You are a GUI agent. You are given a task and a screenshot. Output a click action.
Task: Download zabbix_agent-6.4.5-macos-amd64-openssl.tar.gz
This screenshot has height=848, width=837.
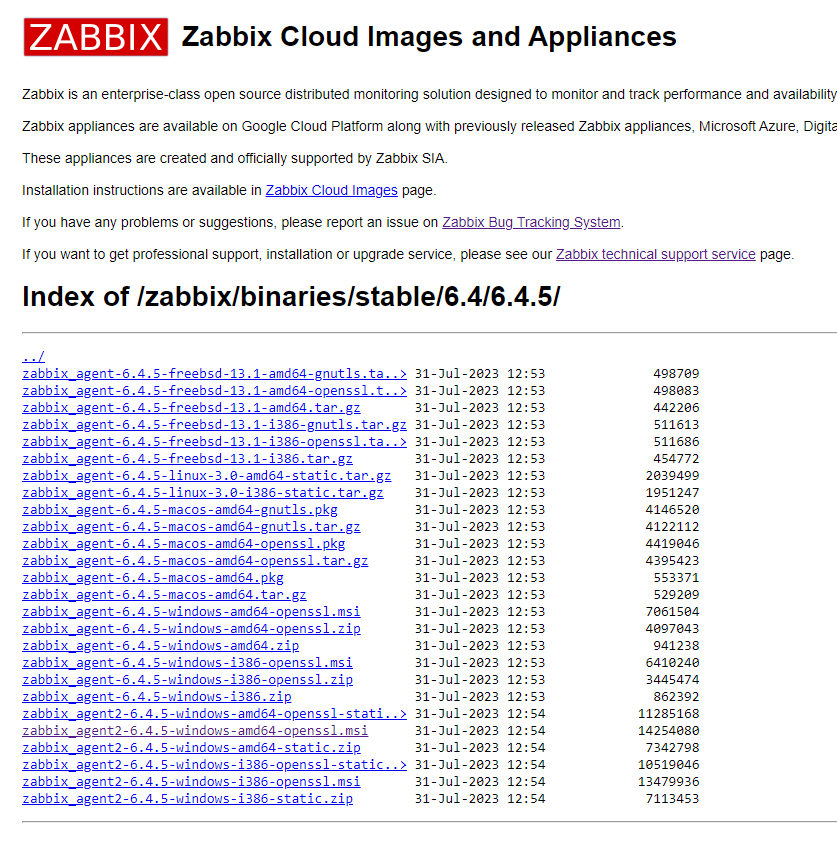pos(194,560)
